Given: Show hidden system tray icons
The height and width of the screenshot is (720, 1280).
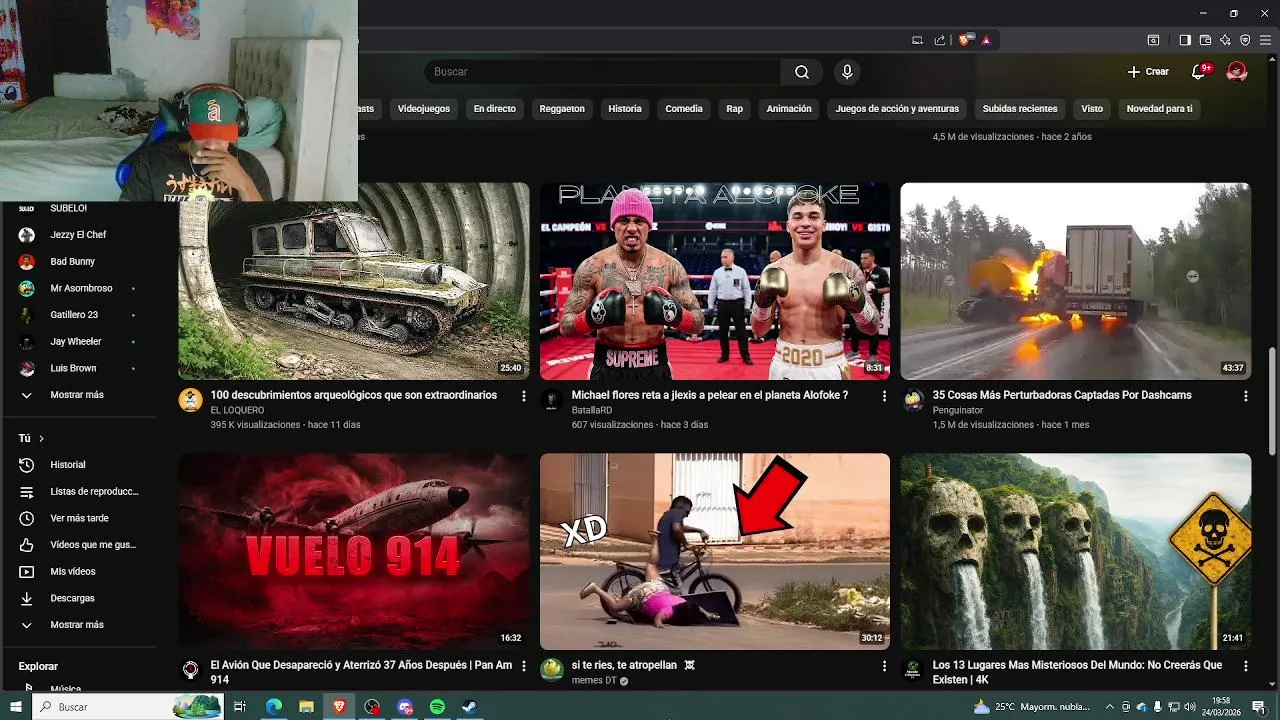Looking at the screenshot, I should tap(1109, 707).
